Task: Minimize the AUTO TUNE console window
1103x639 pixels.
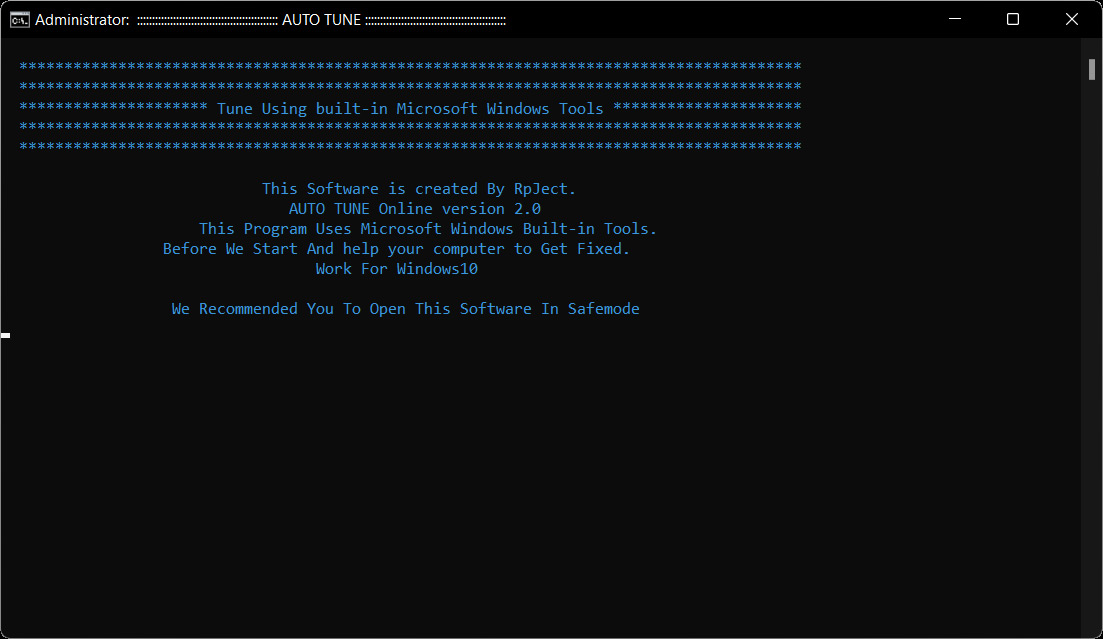Action: pos(955,19)
